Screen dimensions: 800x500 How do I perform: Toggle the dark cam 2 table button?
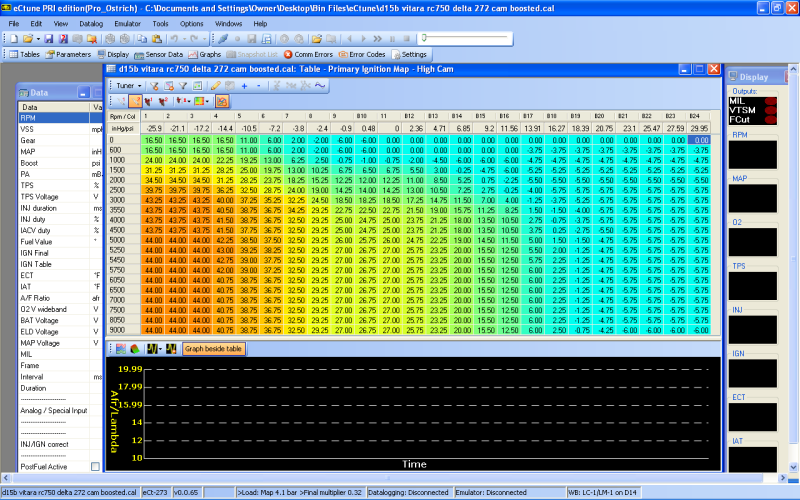pos(163,101)
